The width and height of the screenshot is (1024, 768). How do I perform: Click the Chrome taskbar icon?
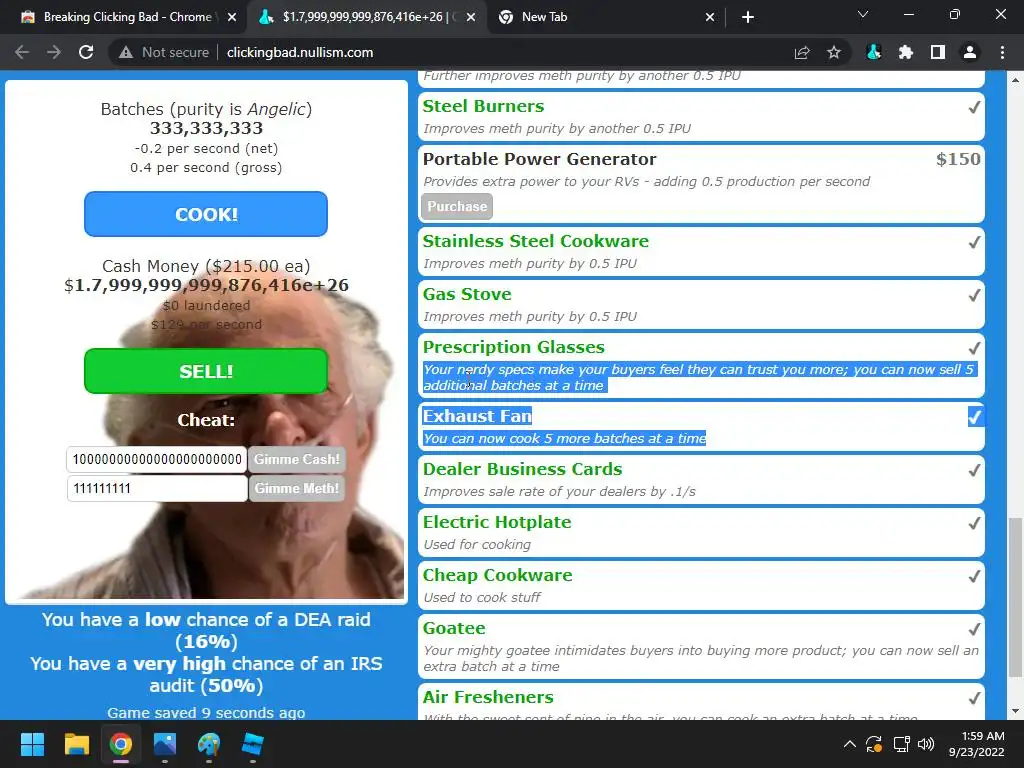pos(121,744)
